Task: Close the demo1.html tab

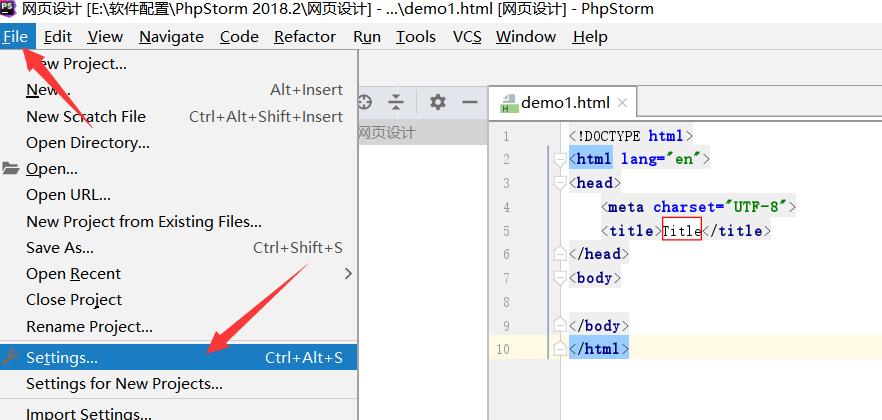Action: [x=622, y=103]
